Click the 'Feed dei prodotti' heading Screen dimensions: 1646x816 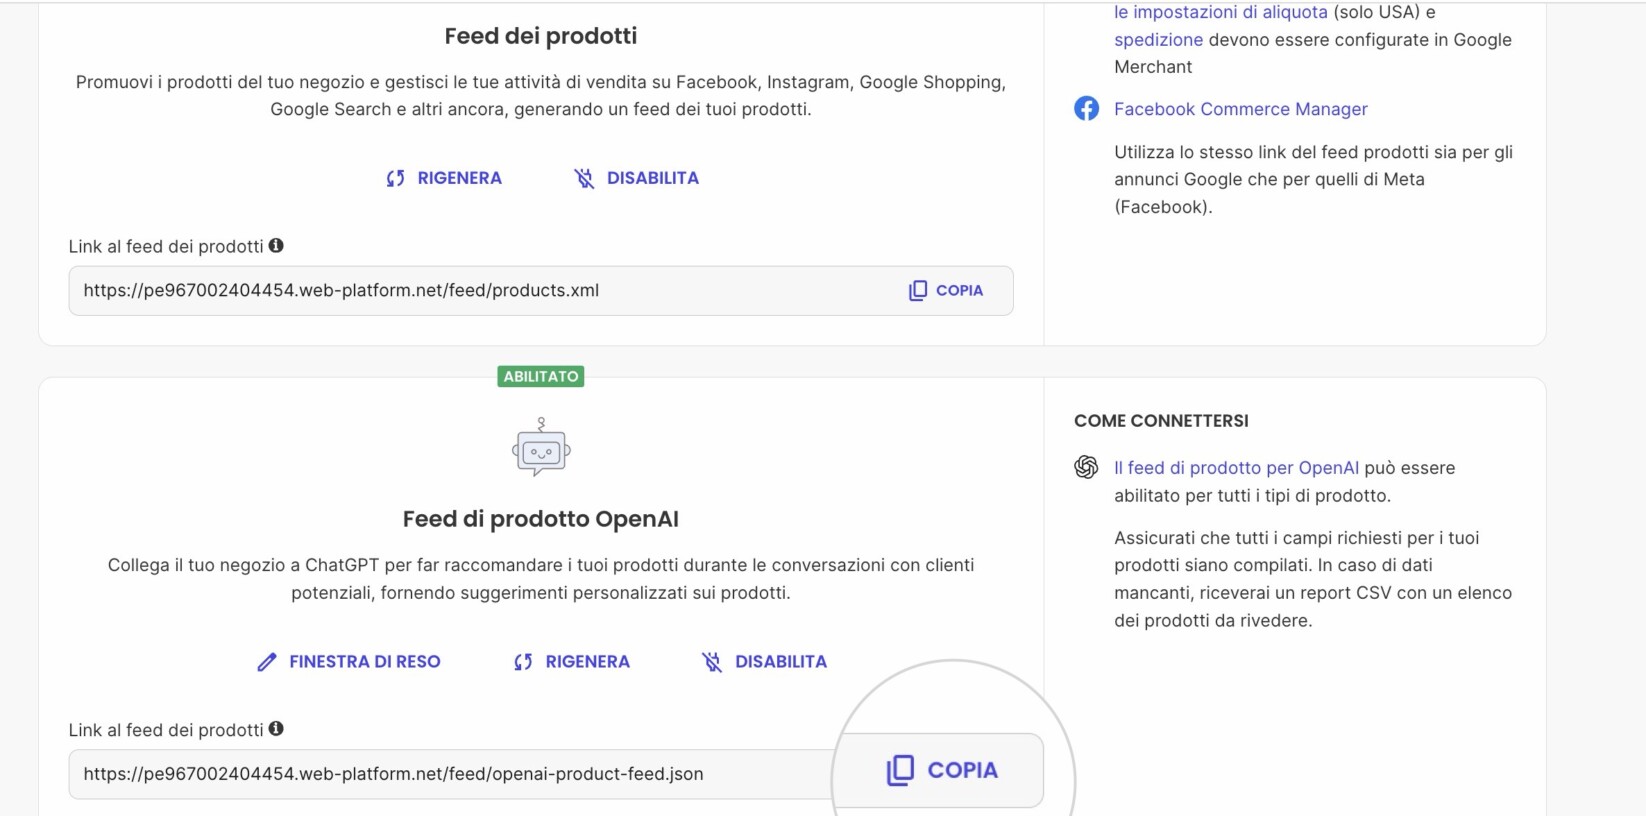[x=541, y=36]
